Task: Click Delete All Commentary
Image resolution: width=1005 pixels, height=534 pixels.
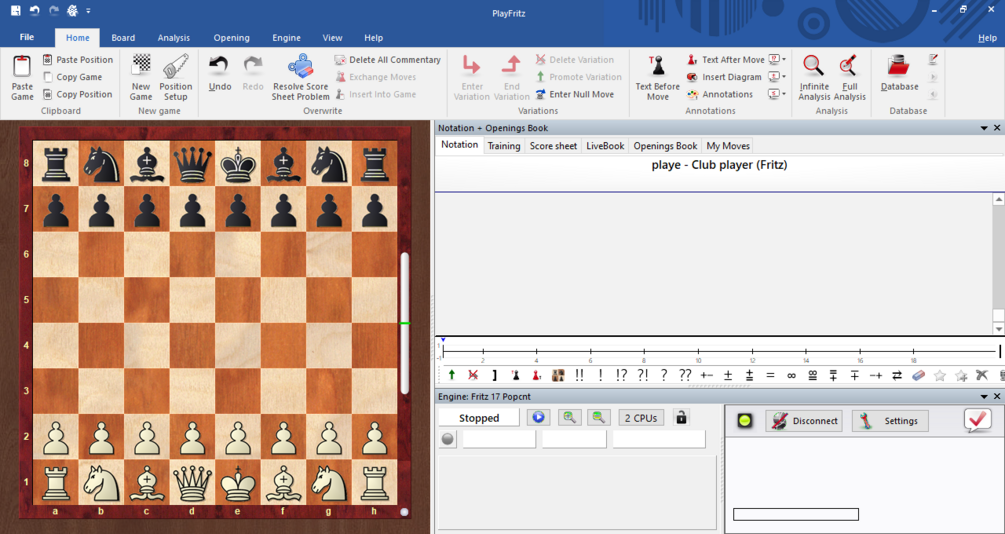Action: click(387, 60)
